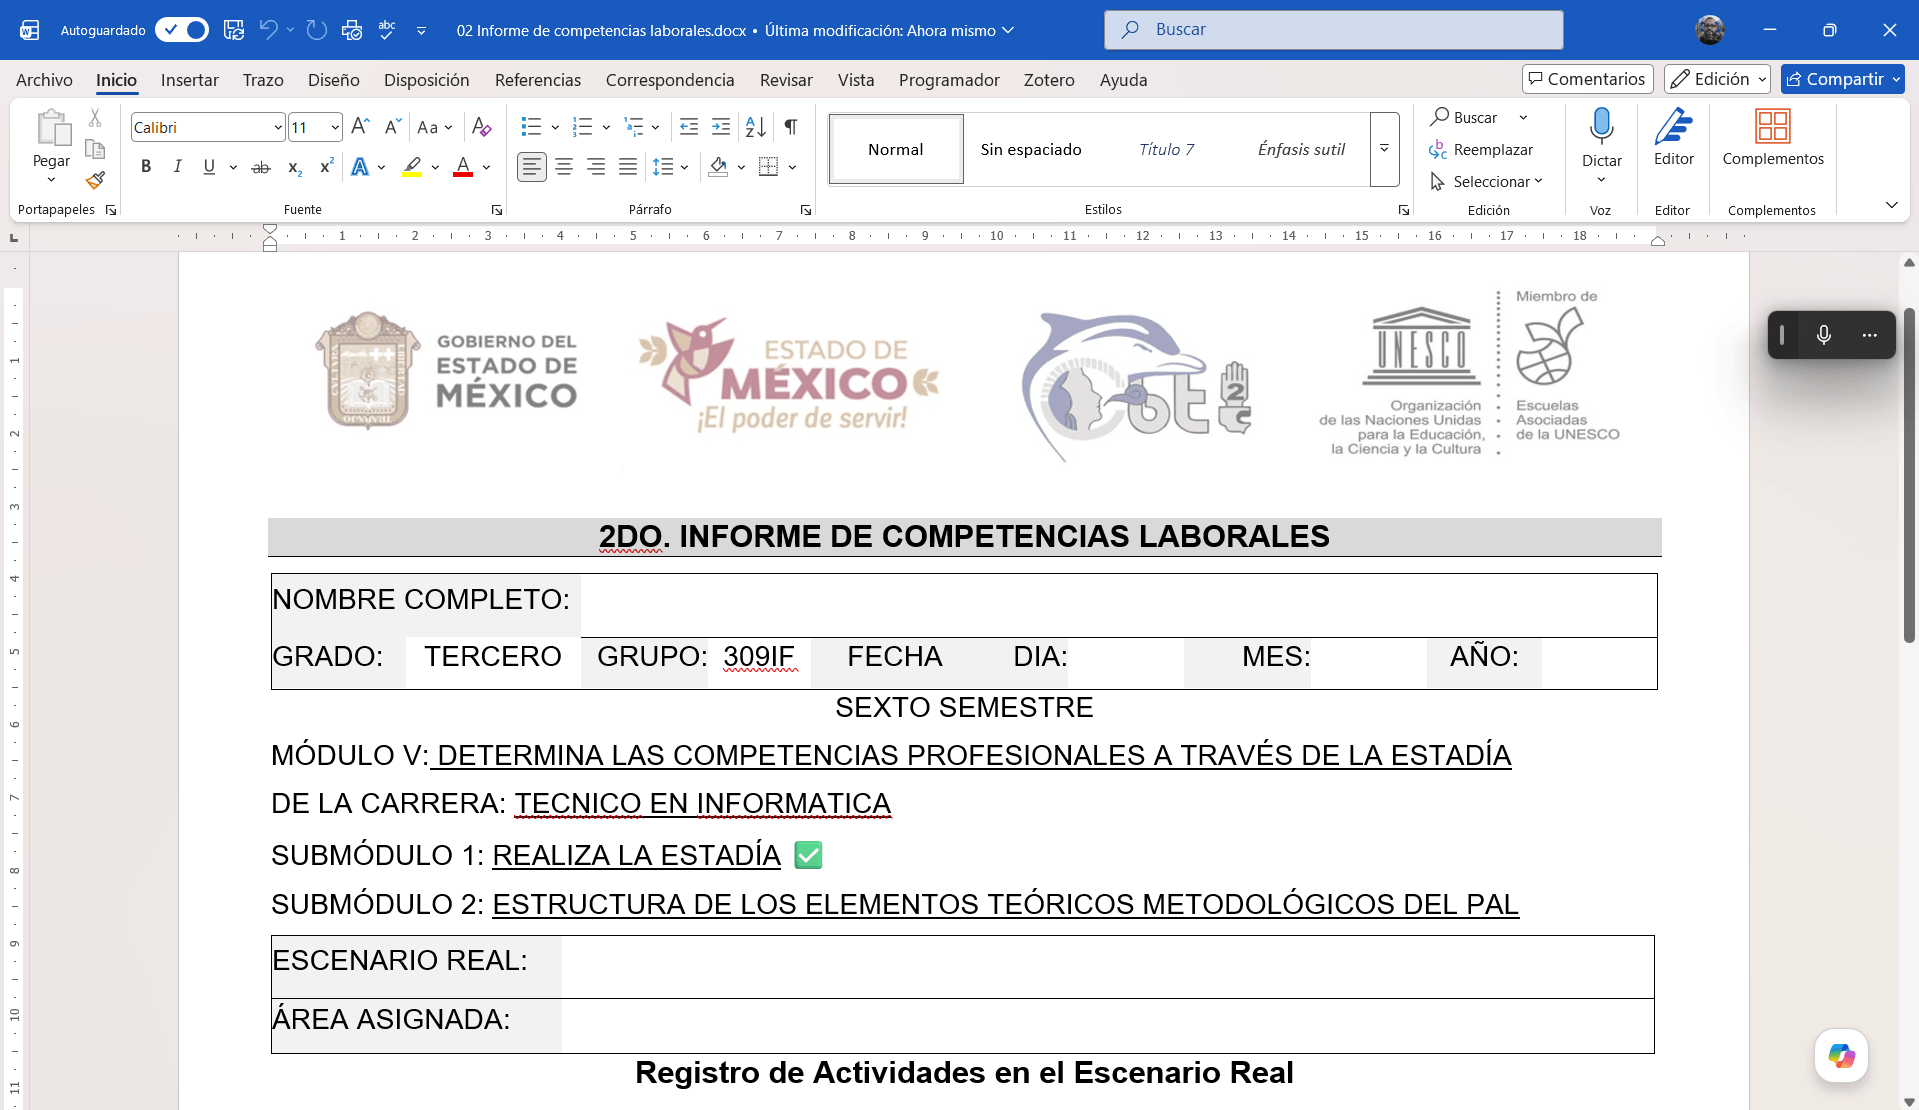Open the Archivo menu
Viewport: 1919px width, 1110px height.
(x=44, y=80)
